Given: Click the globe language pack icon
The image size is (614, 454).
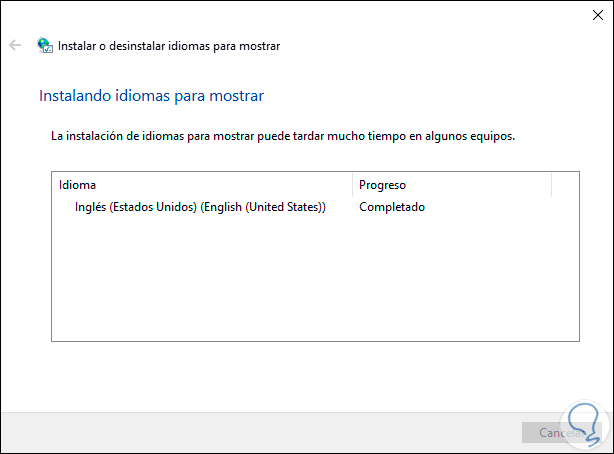Looking at the screenshot, I should (x=45, y=46).
